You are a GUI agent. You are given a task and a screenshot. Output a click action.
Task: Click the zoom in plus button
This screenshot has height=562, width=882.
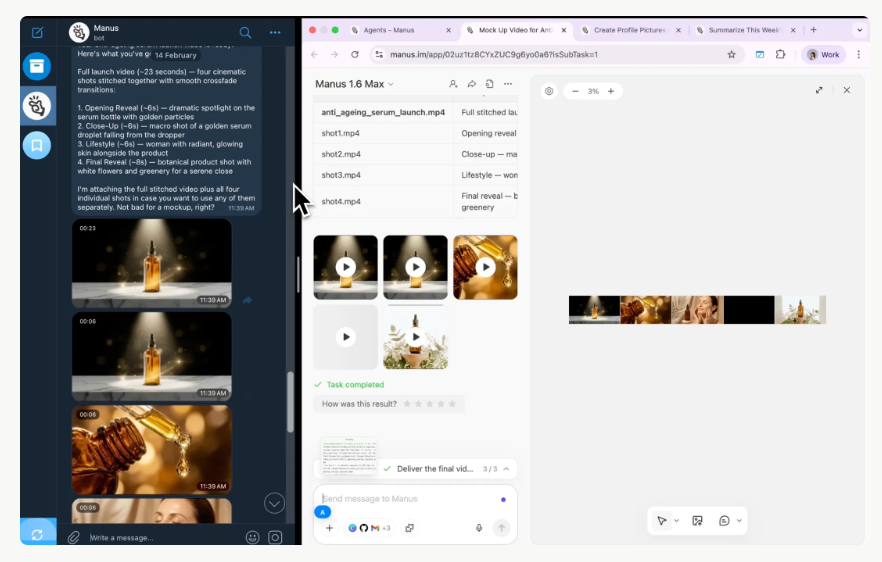[611, 91]
